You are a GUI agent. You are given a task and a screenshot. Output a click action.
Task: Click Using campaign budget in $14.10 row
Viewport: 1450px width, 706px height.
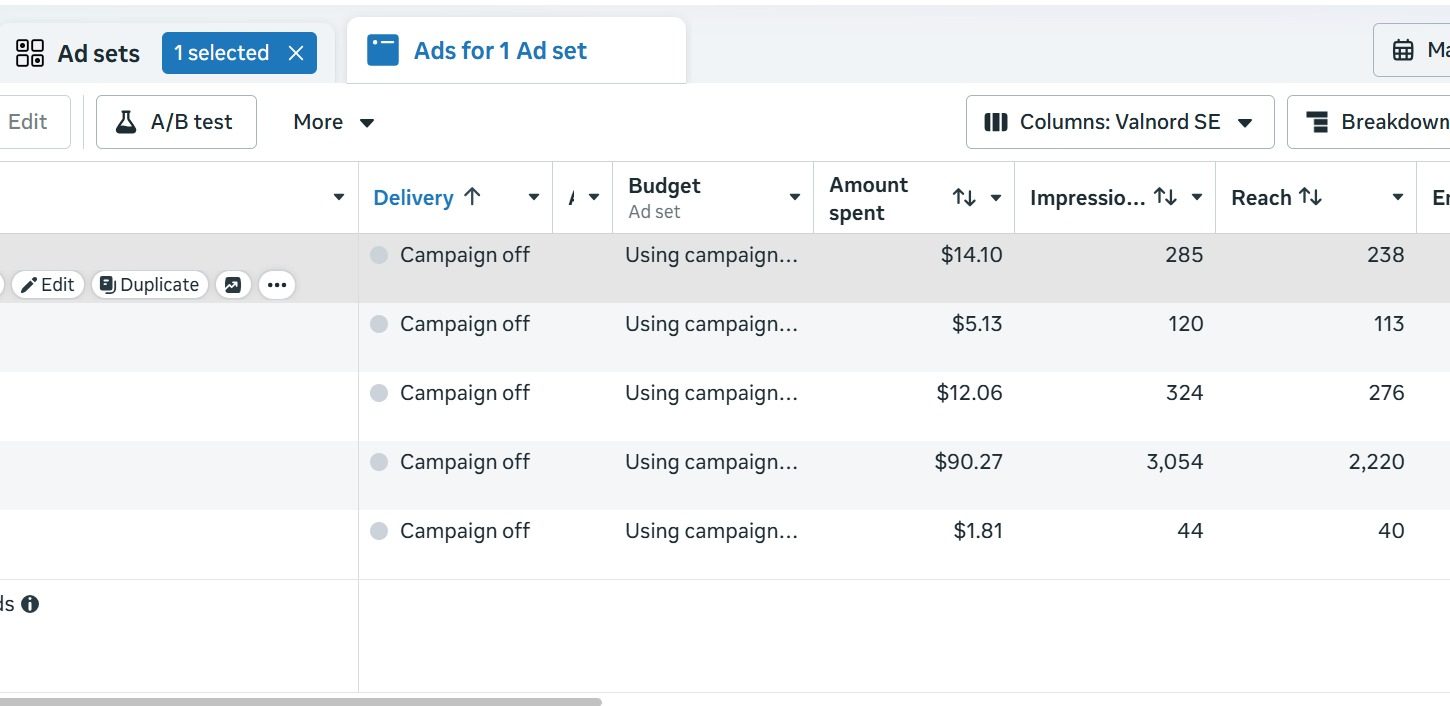pyautogui.click(x=711, y=255)
